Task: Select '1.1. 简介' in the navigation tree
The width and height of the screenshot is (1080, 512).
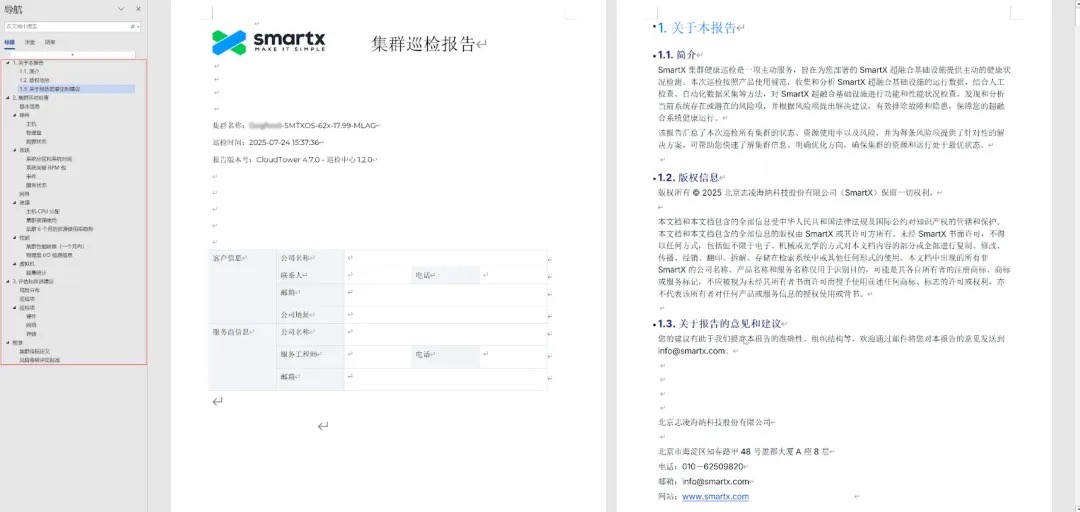Action: [x=29, y=72]
